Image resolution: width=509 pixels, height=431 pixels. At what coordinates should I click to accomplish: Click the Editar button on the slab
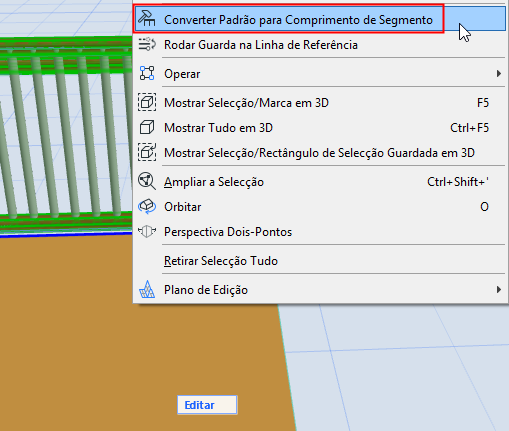point(207,405)
